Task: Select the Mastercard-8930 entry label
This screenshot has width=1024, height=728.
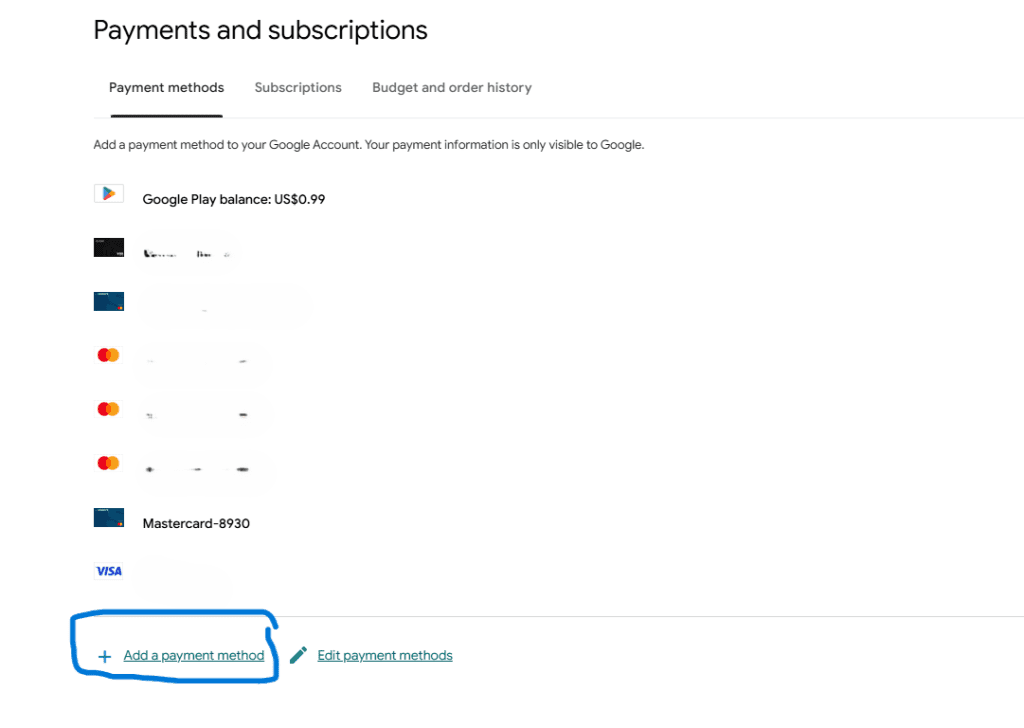Action: [196, 523]
